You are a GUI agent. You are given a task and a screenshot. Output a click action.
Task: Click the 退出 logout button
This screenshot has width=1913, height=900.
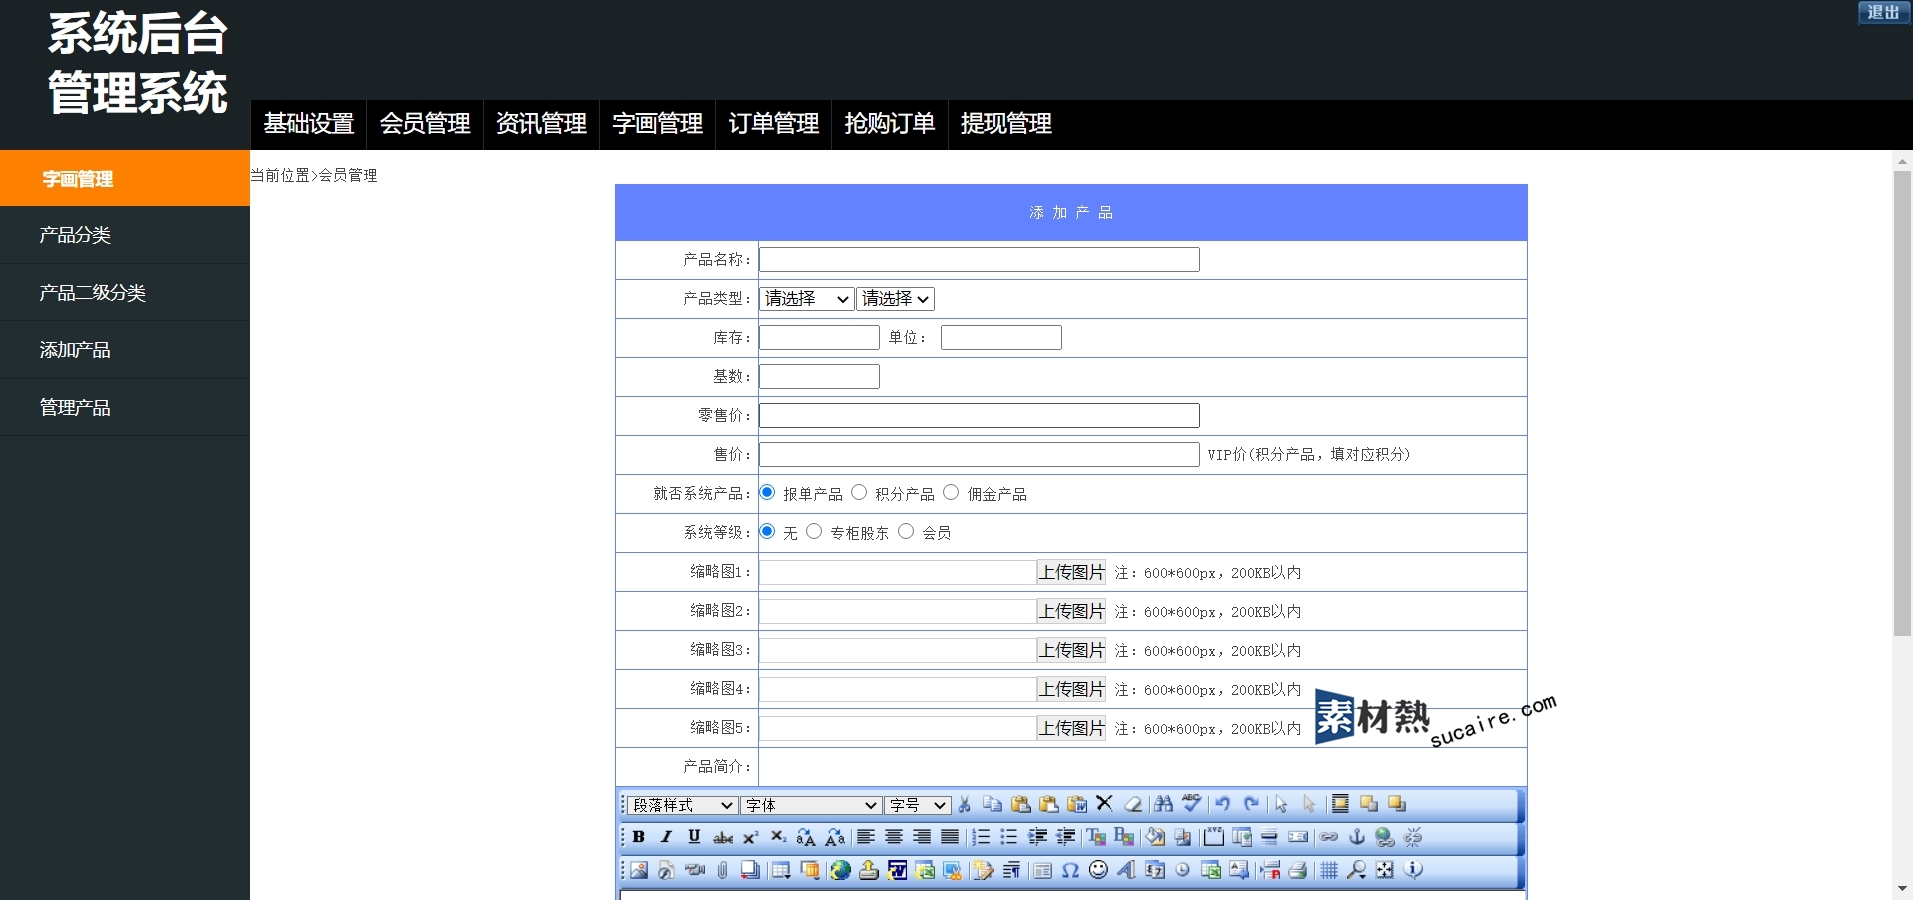pos(1884,12)
